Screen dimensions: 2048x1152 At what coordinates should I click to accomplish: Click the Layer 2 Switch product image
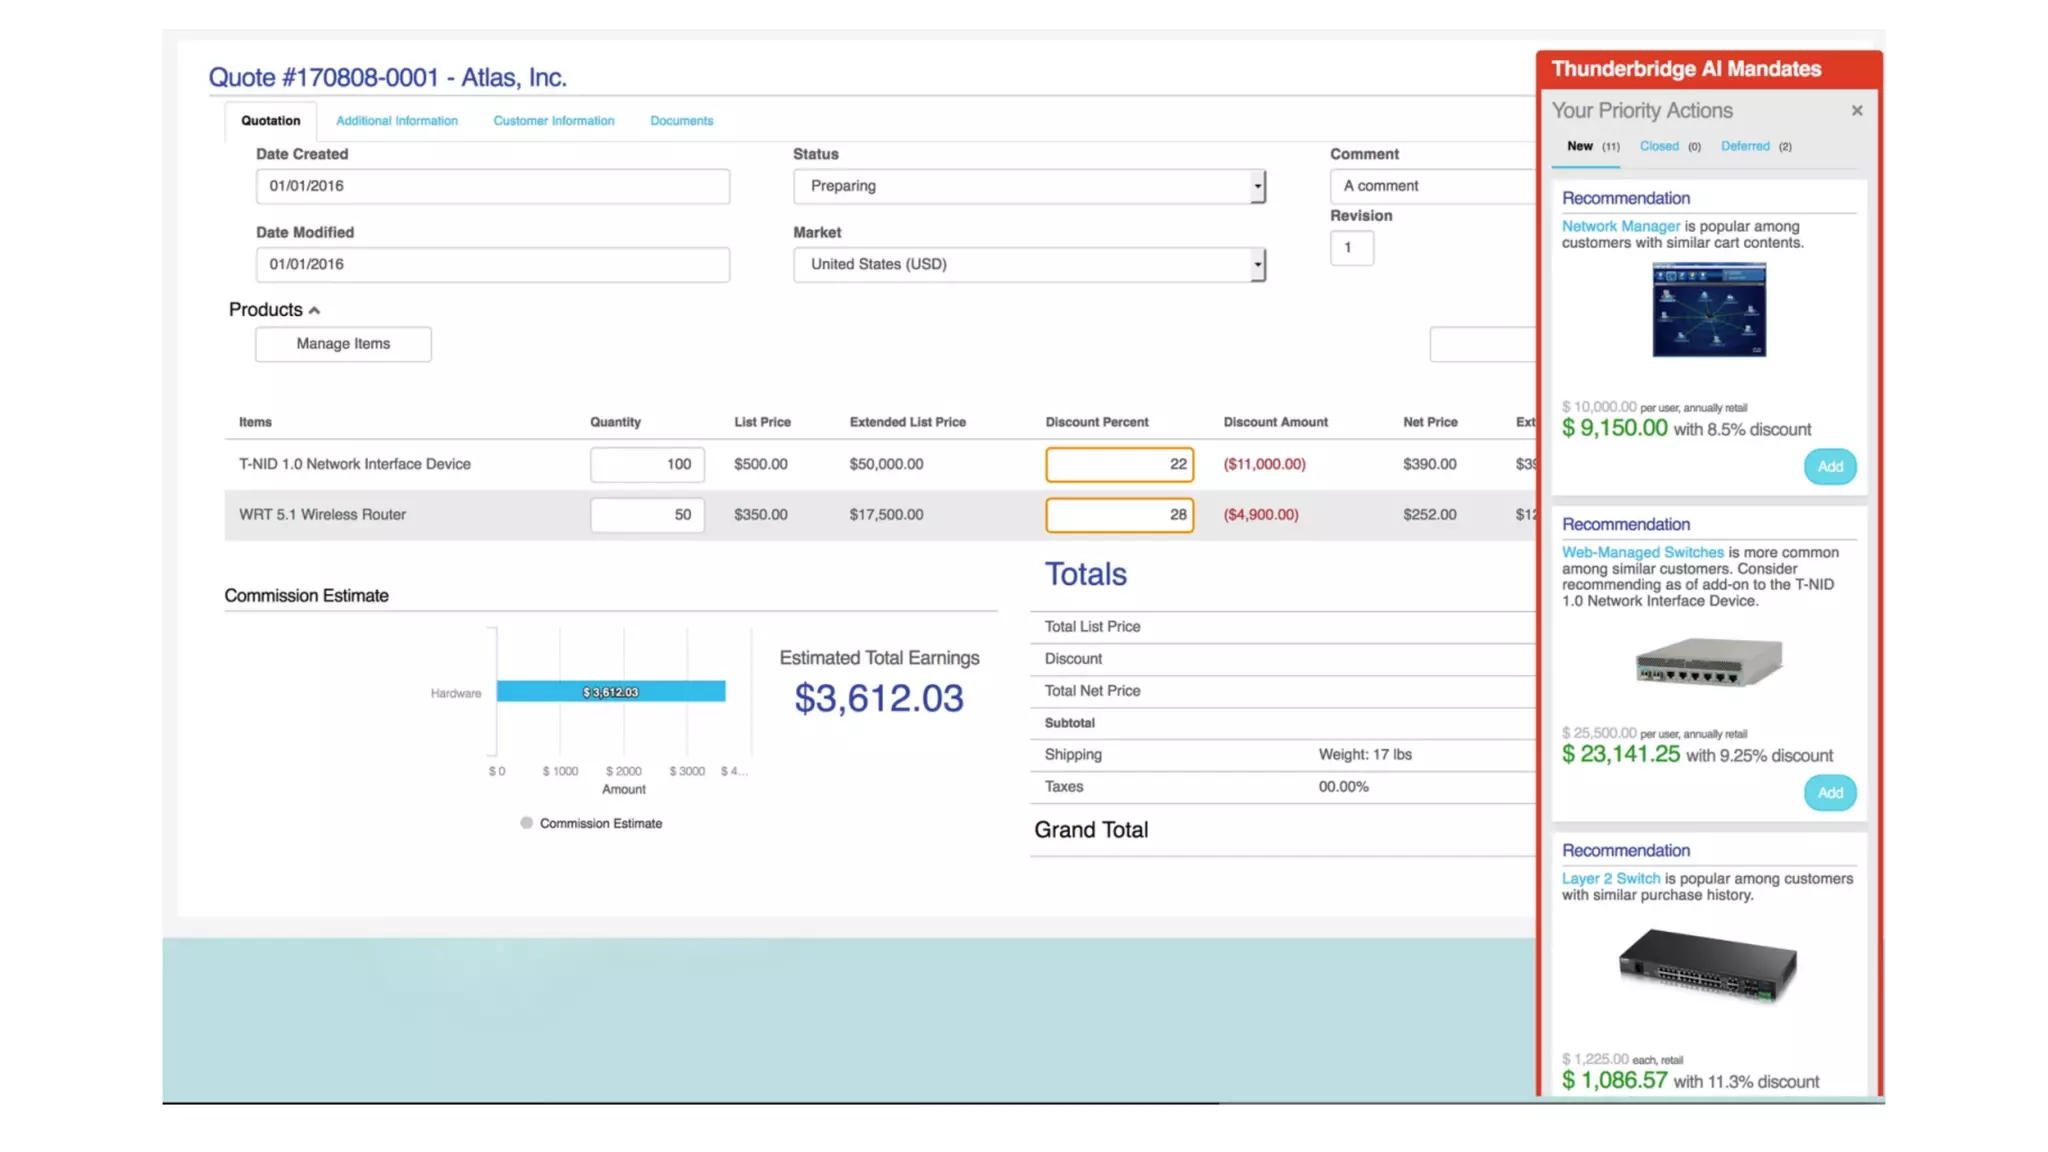(x=1708, y=966)
